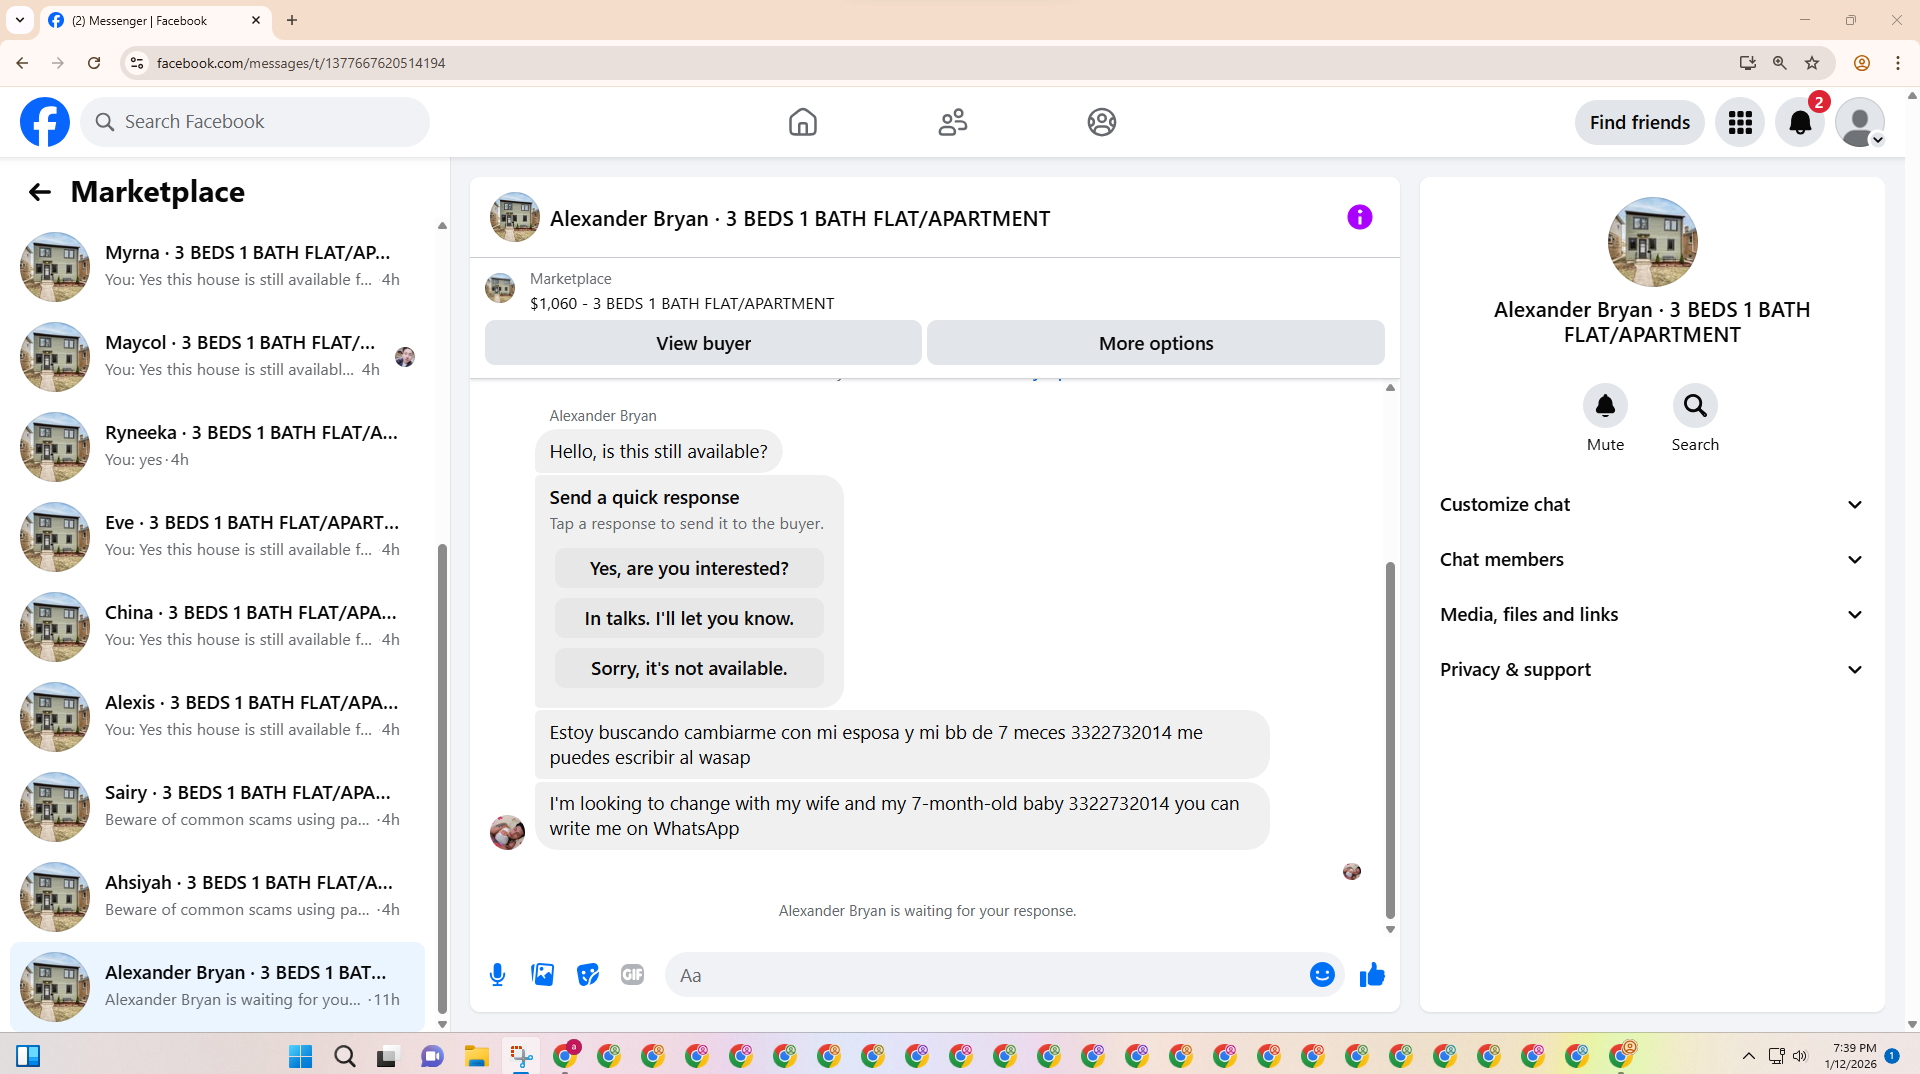Click 'Hello, is this still available?' message
1920x1074 pixels.
pyautogui.click(x=658, y=452)
